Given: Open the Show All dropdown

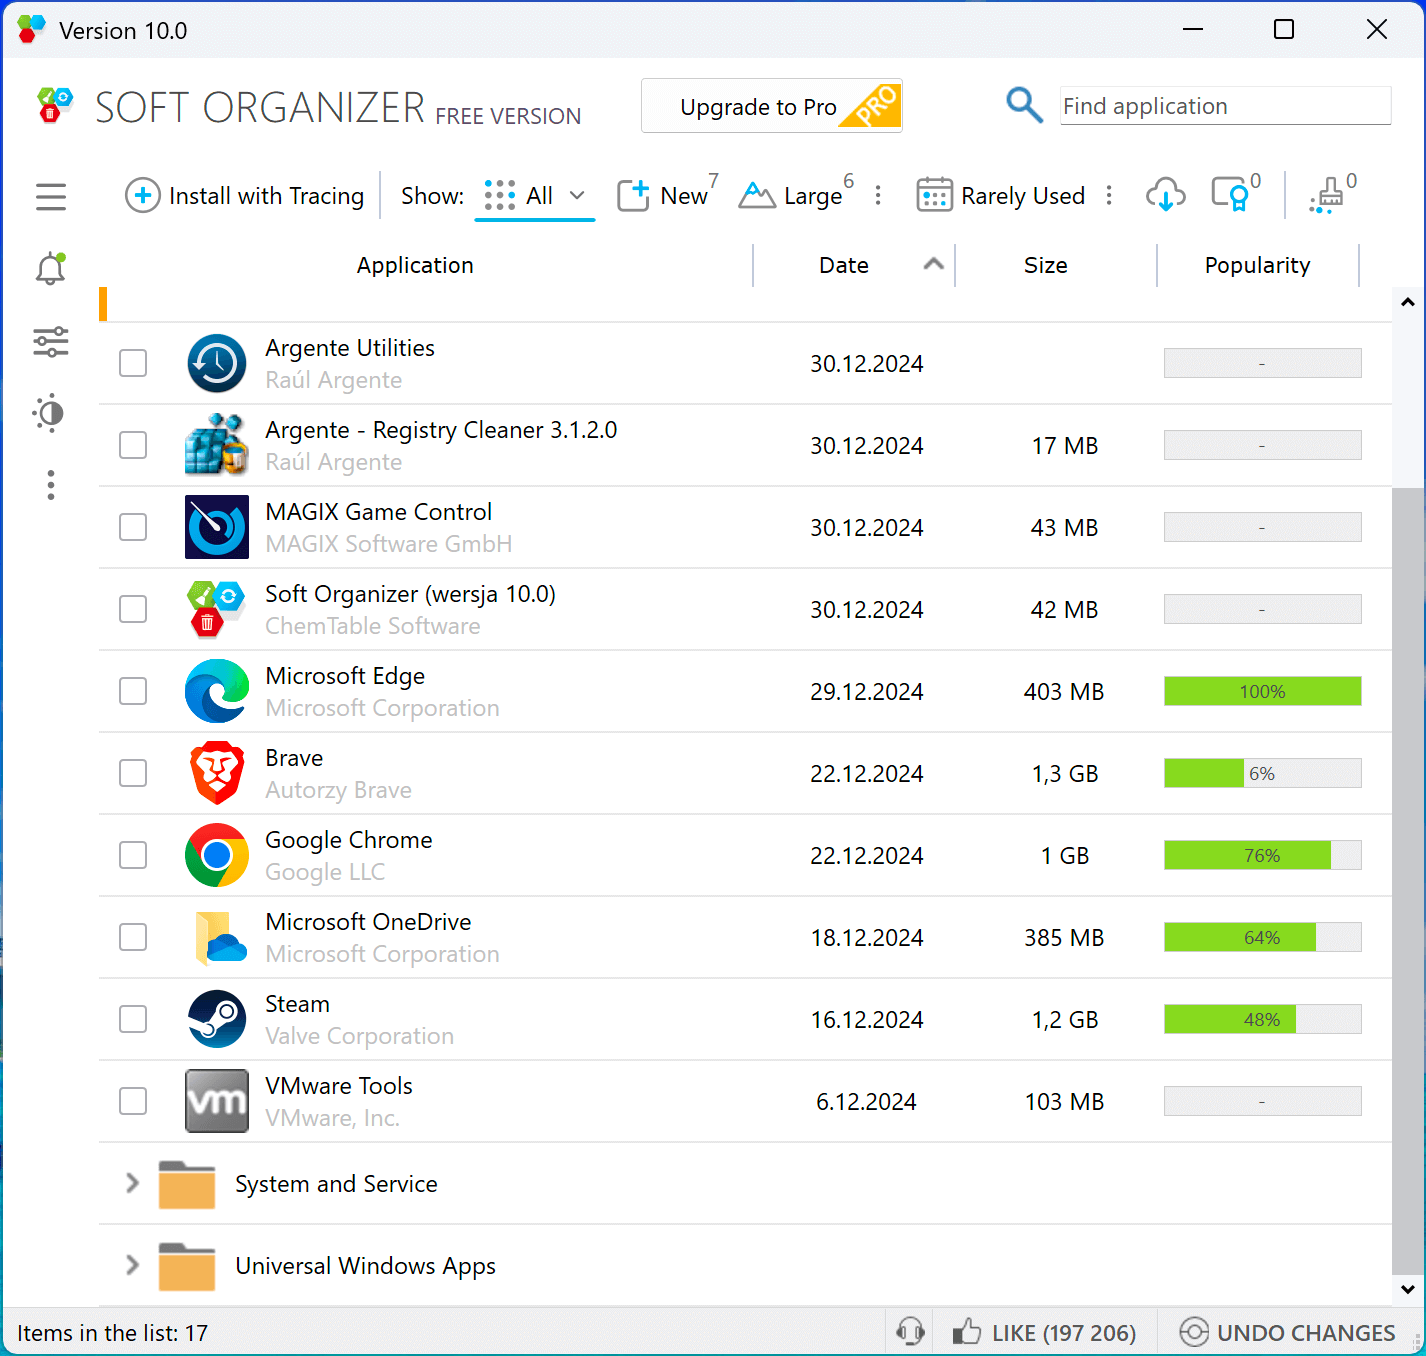Looking at the screenshot, I should point(535,196).
